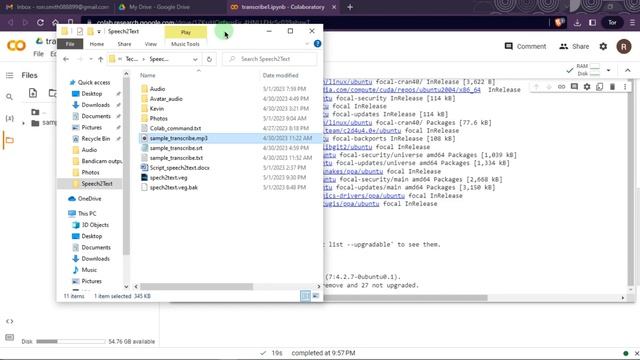Expand RAM Disk resources dropdown arrow
This screenshot has height=360, width=640.
click(608, 70)
